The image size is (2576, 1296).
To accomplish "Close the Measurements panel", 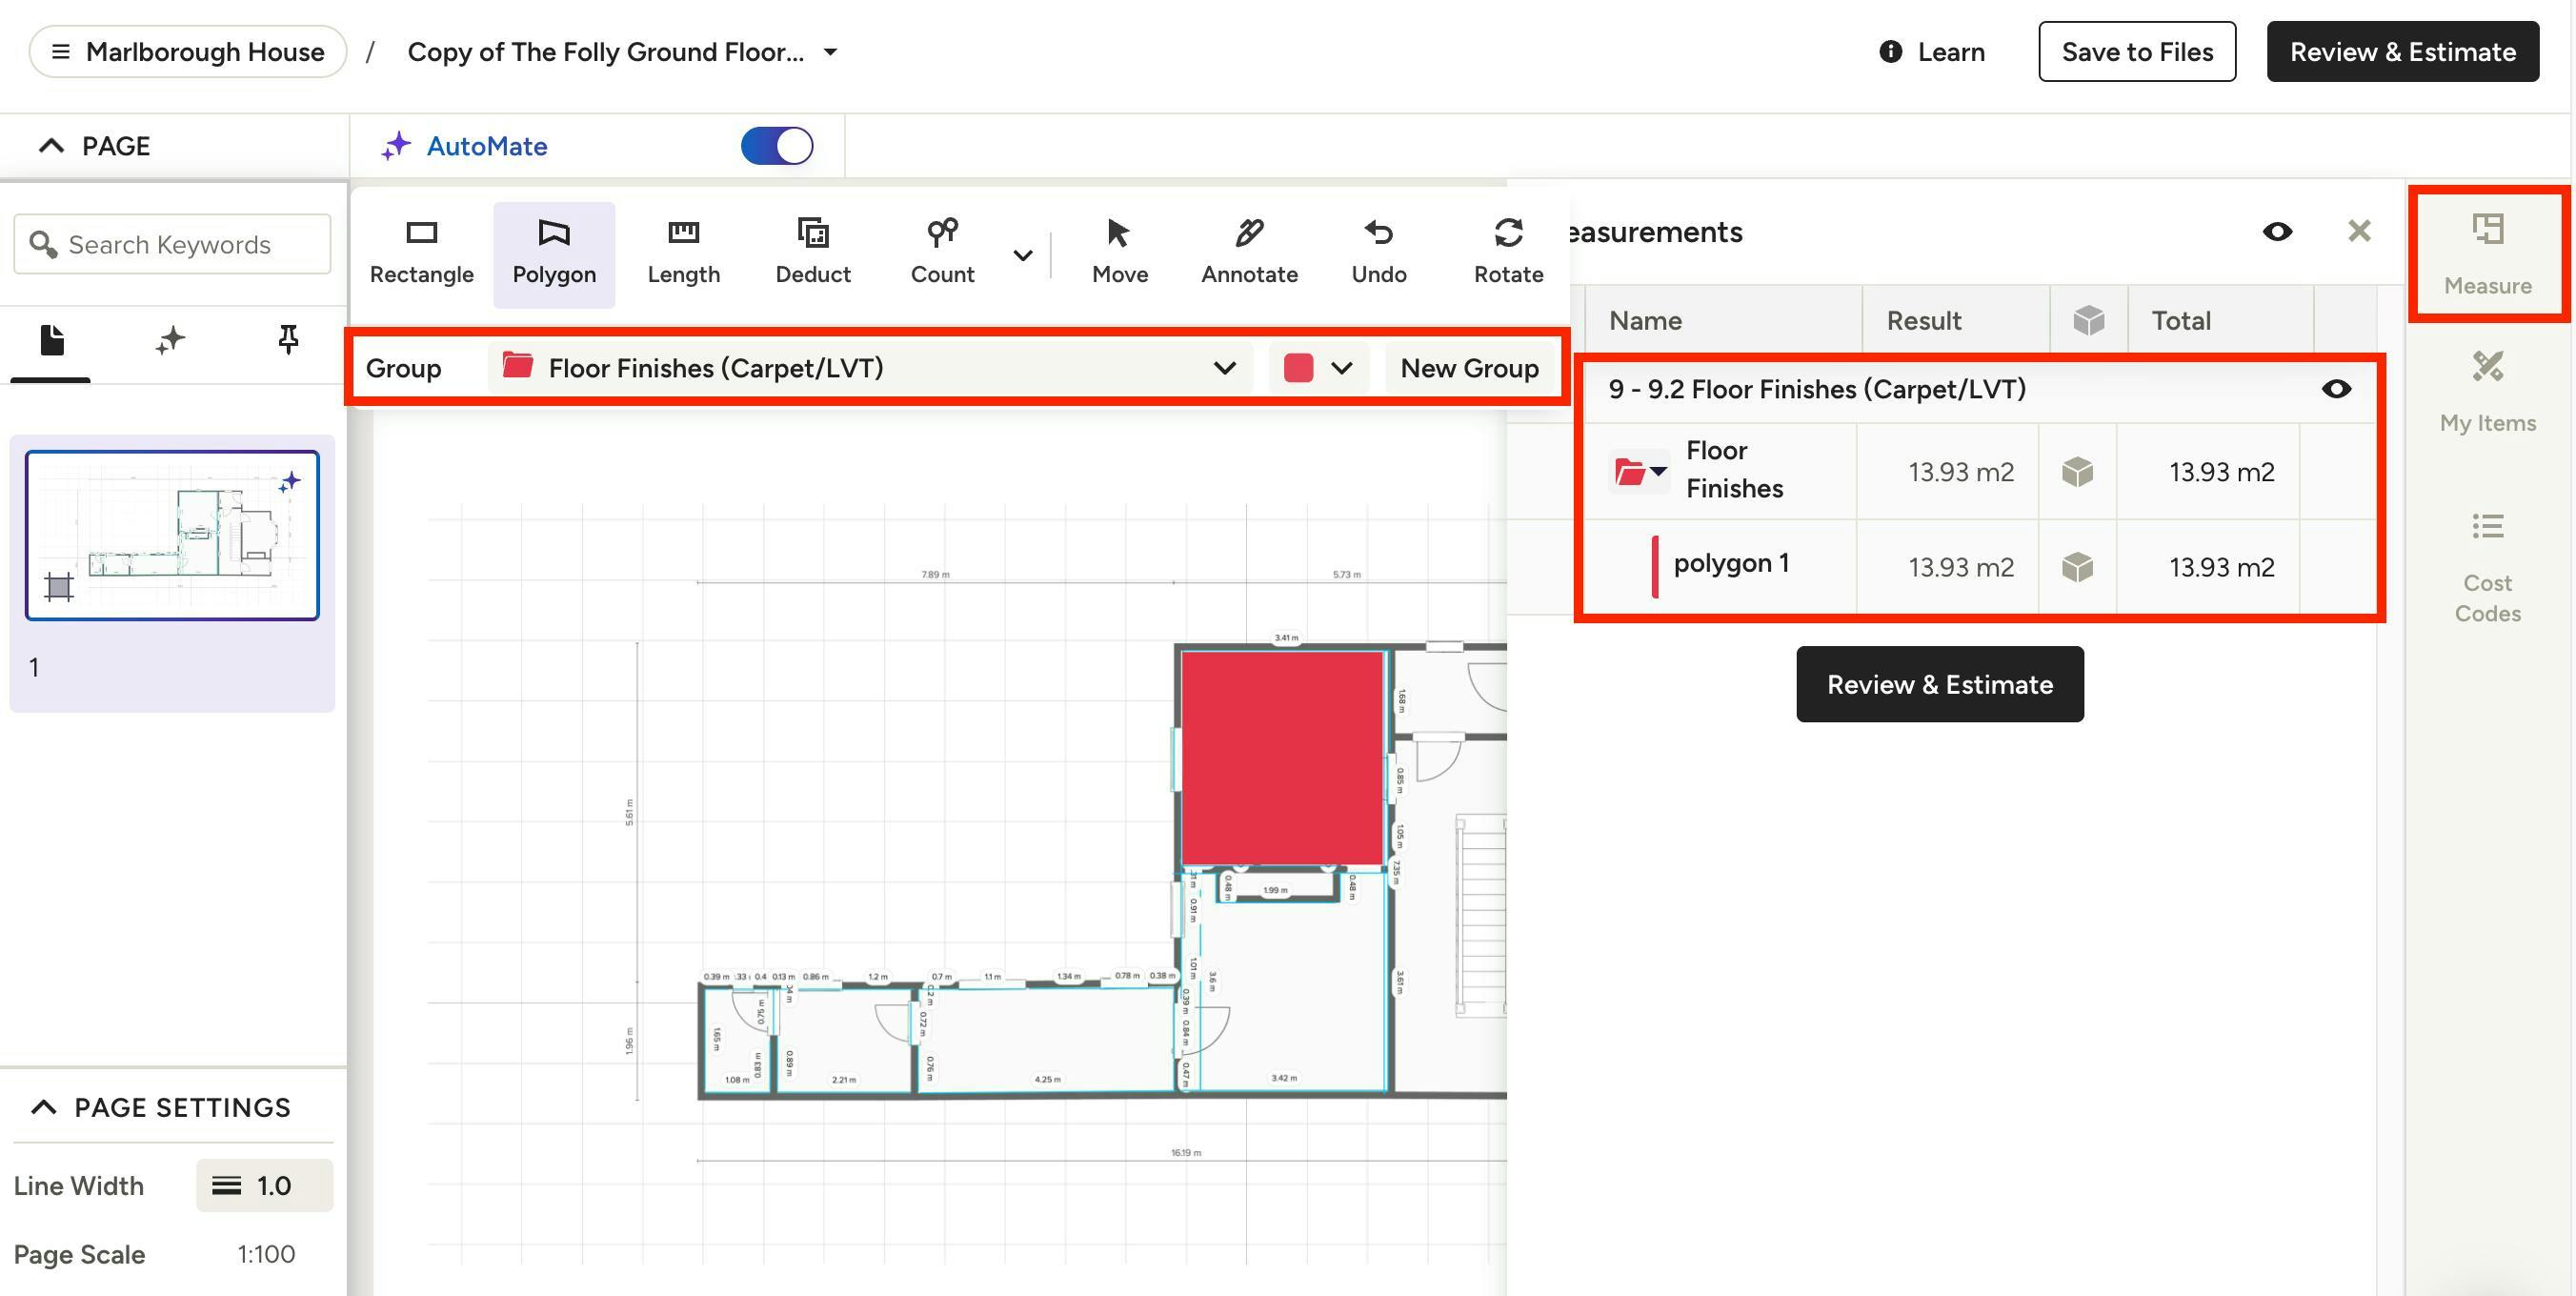I will 2359,231.
